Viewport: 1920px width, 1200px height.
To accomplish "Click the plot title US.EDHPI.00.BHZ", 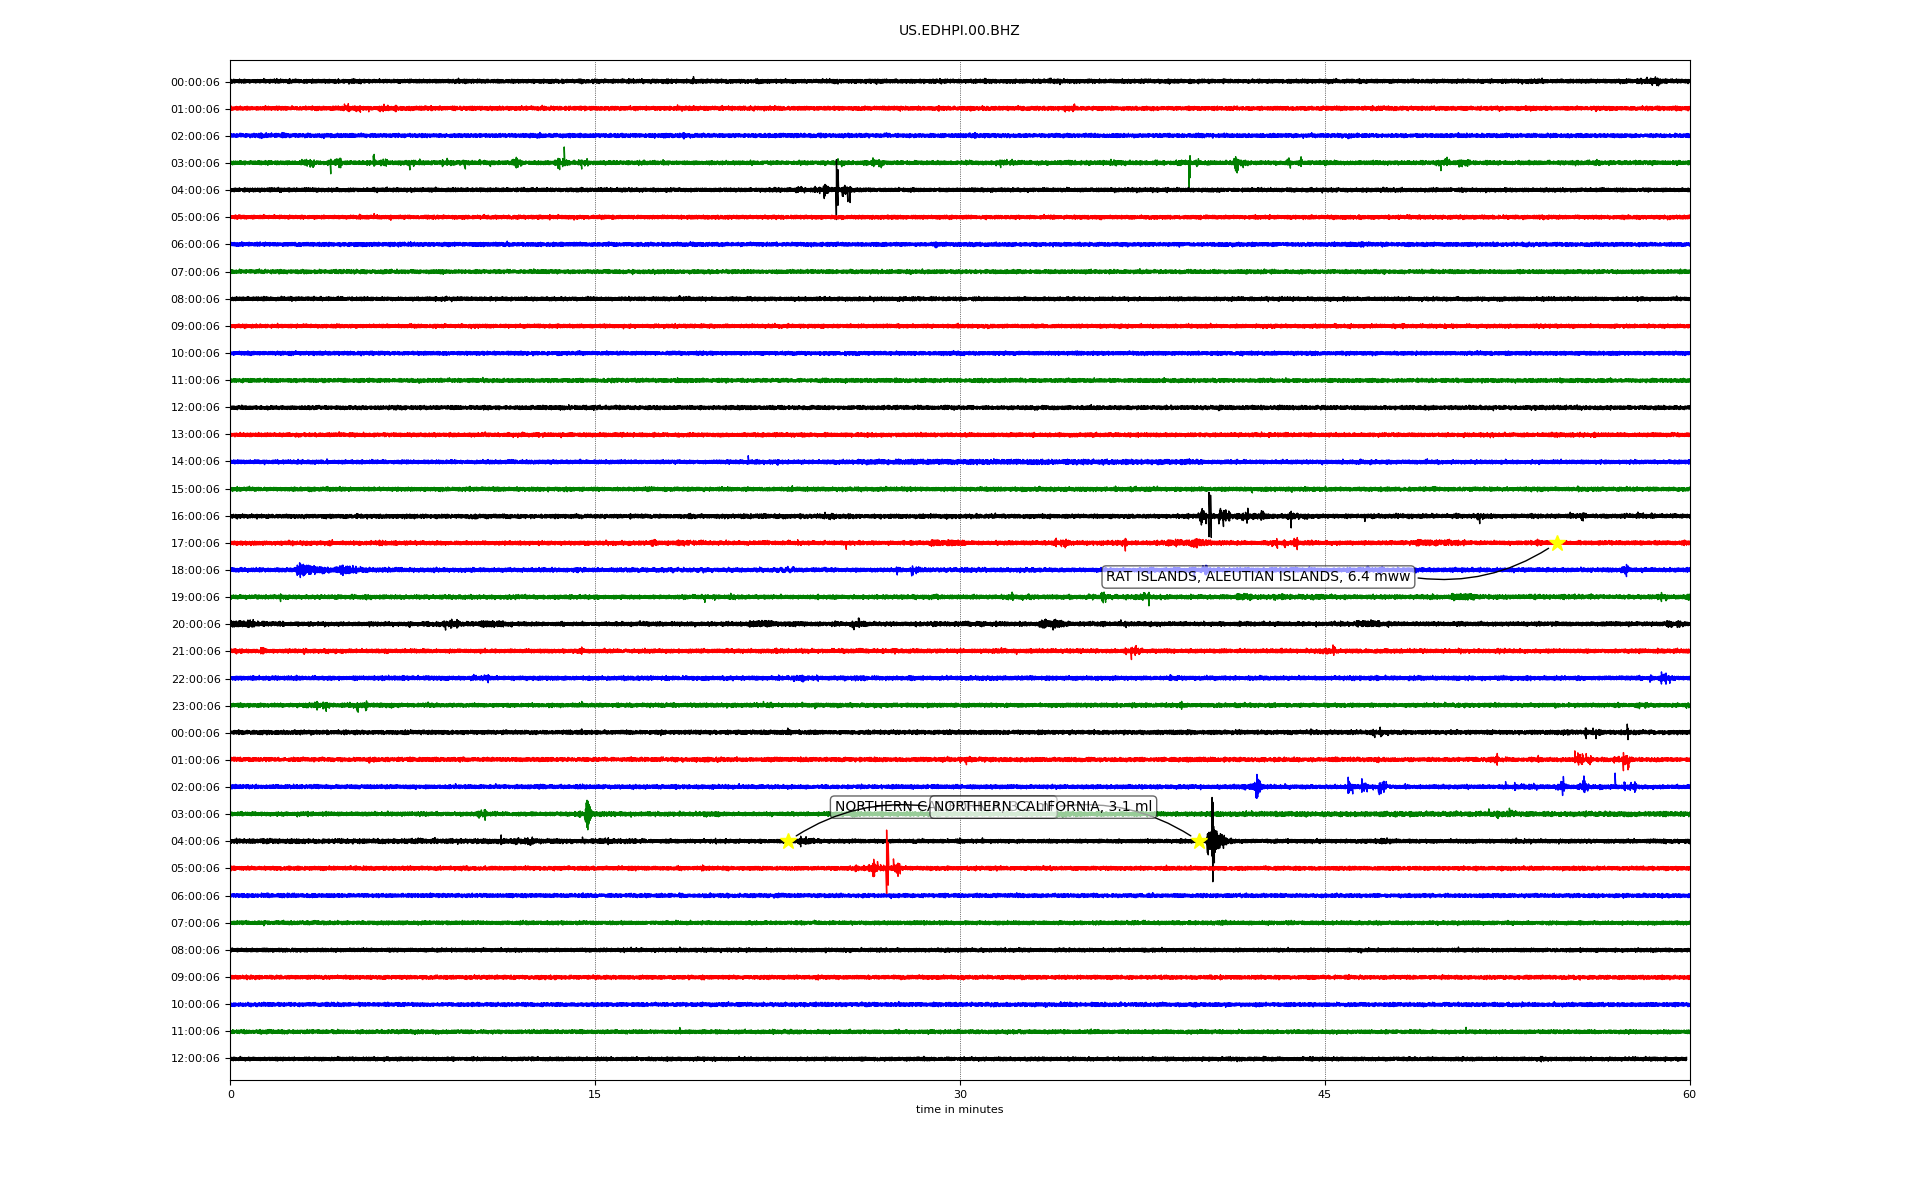I will [x=958, y=31].
